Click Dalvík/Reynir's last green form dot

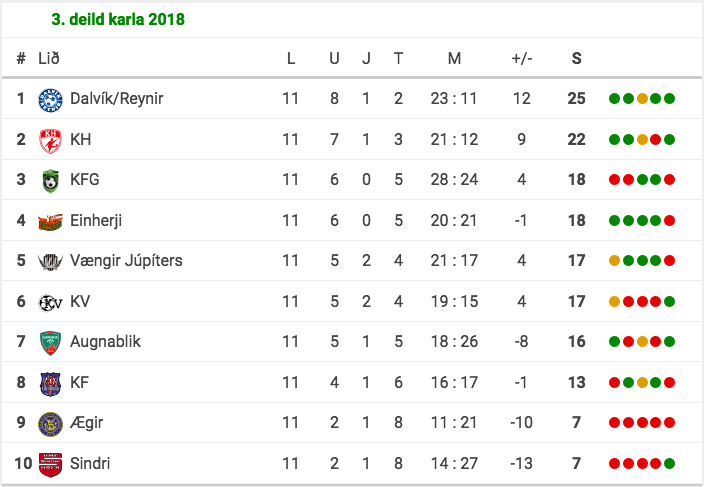click(670, 99)
